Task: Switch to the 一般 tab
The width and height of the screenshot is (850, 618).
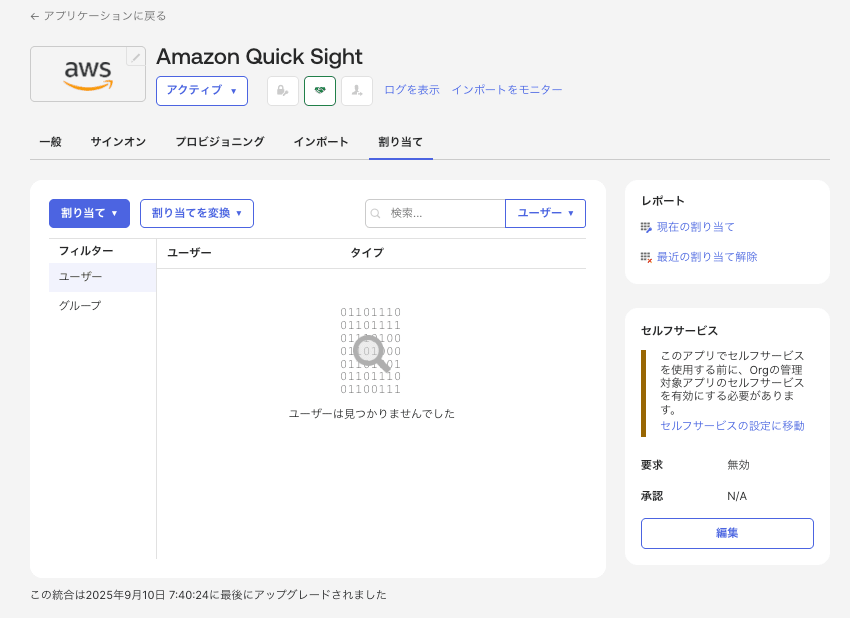Action: [x=50, y=142]
